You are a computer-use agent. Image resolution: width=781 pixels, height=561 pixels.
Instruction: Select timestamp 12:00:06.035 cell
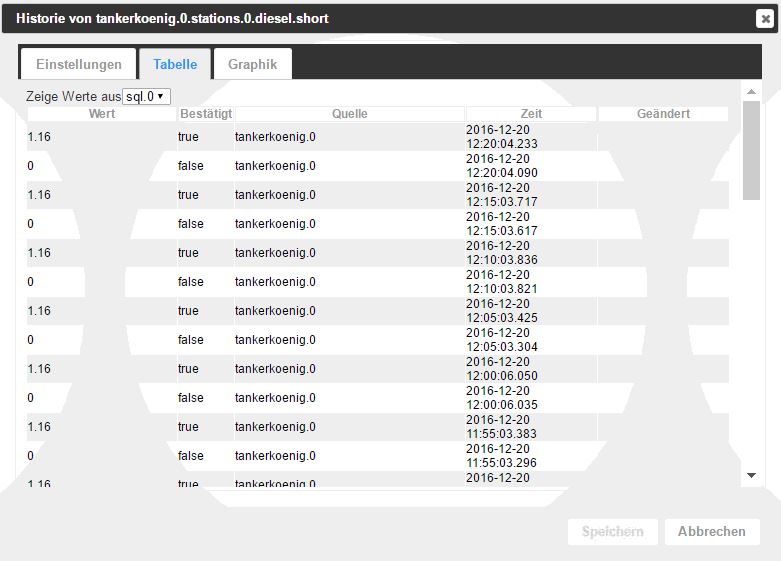point(531,398)
